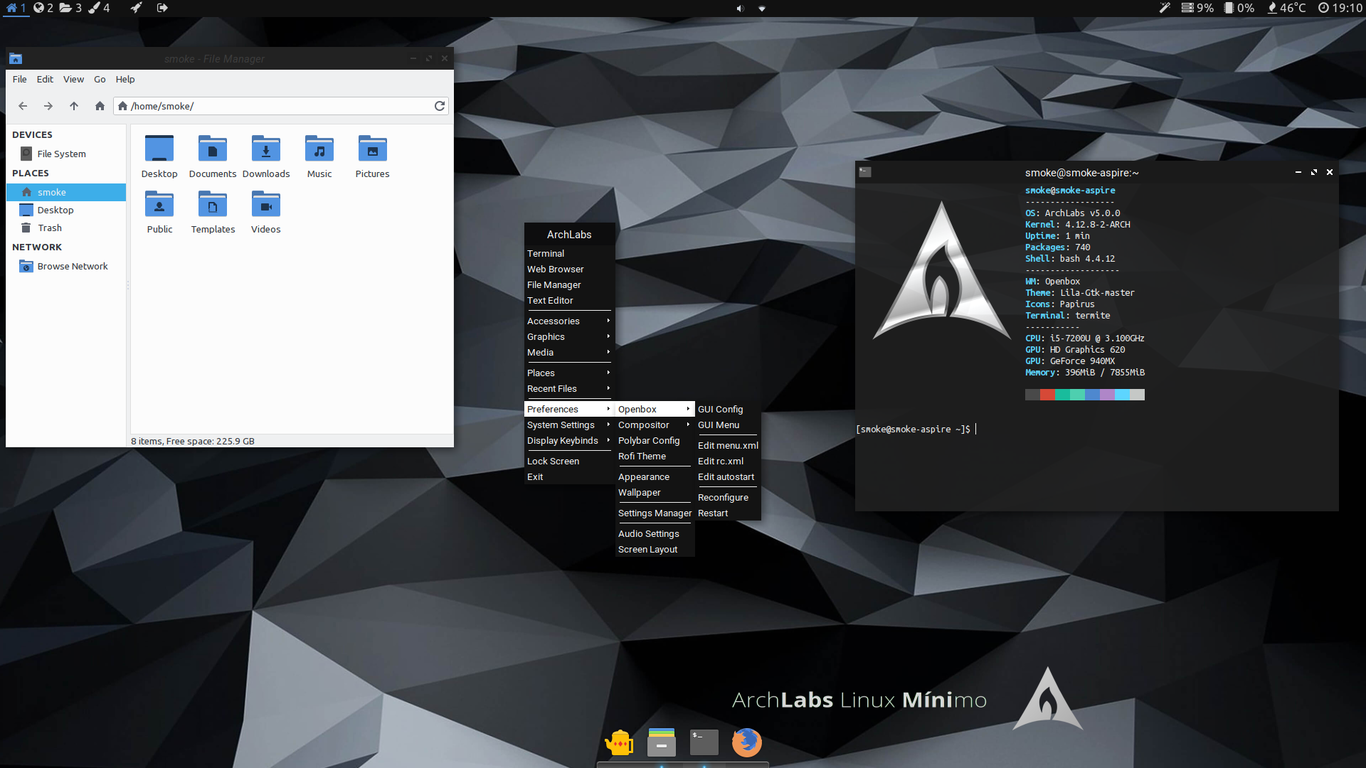Open Edit menu in File Manager
Image resolution: width=1366 pixels, height=768 pixels.
(45, 79)
